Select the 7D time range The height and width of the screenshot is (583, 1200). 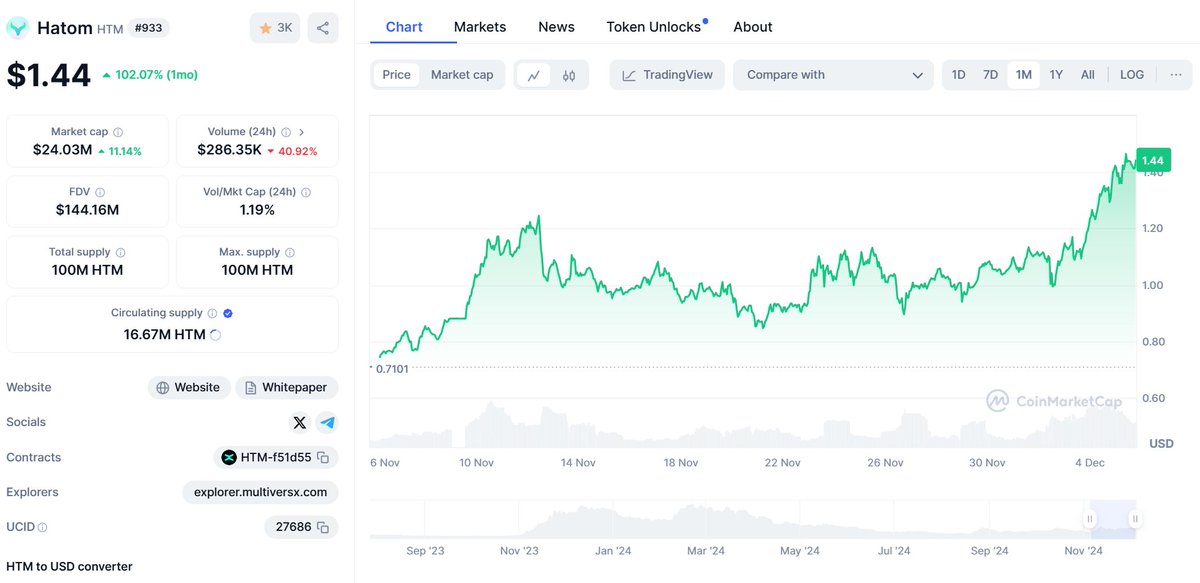click(990, 75)
